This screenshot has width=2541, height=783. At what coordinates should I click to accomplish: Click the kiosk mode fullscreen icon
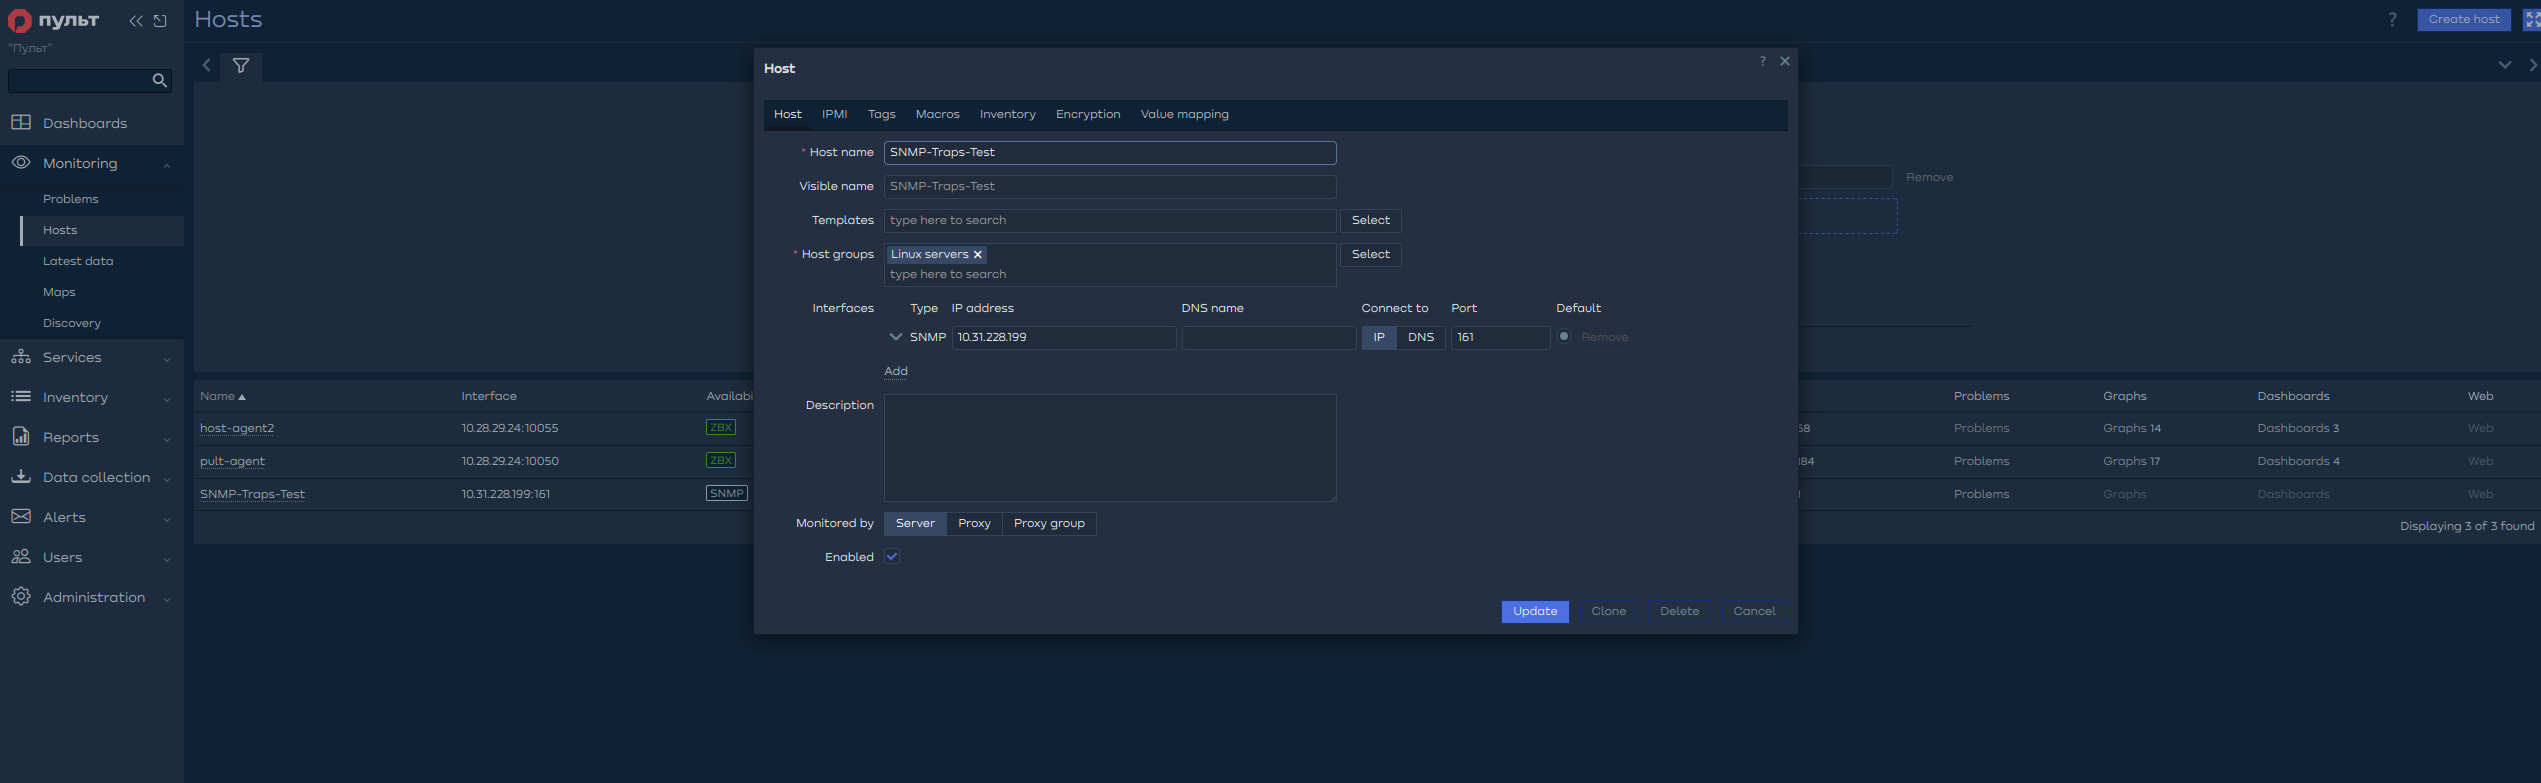[2532, 20]
